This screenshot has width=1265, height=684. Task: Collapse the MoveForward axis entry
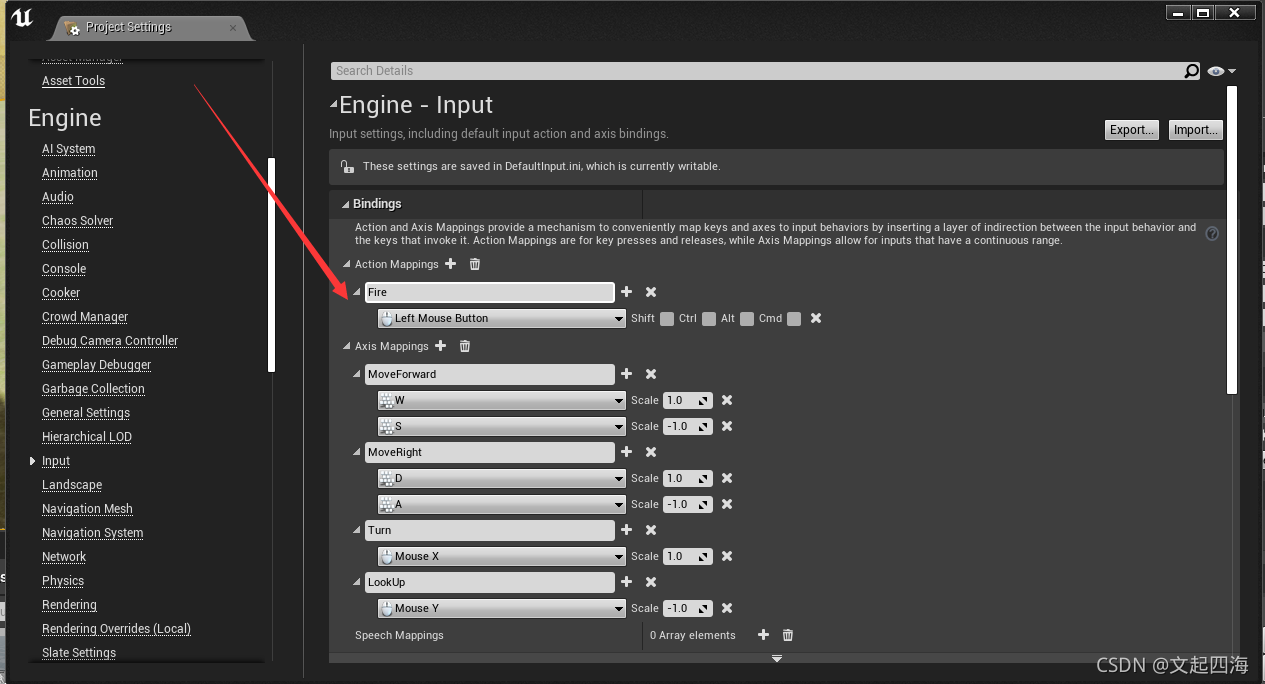pos(358,374)
